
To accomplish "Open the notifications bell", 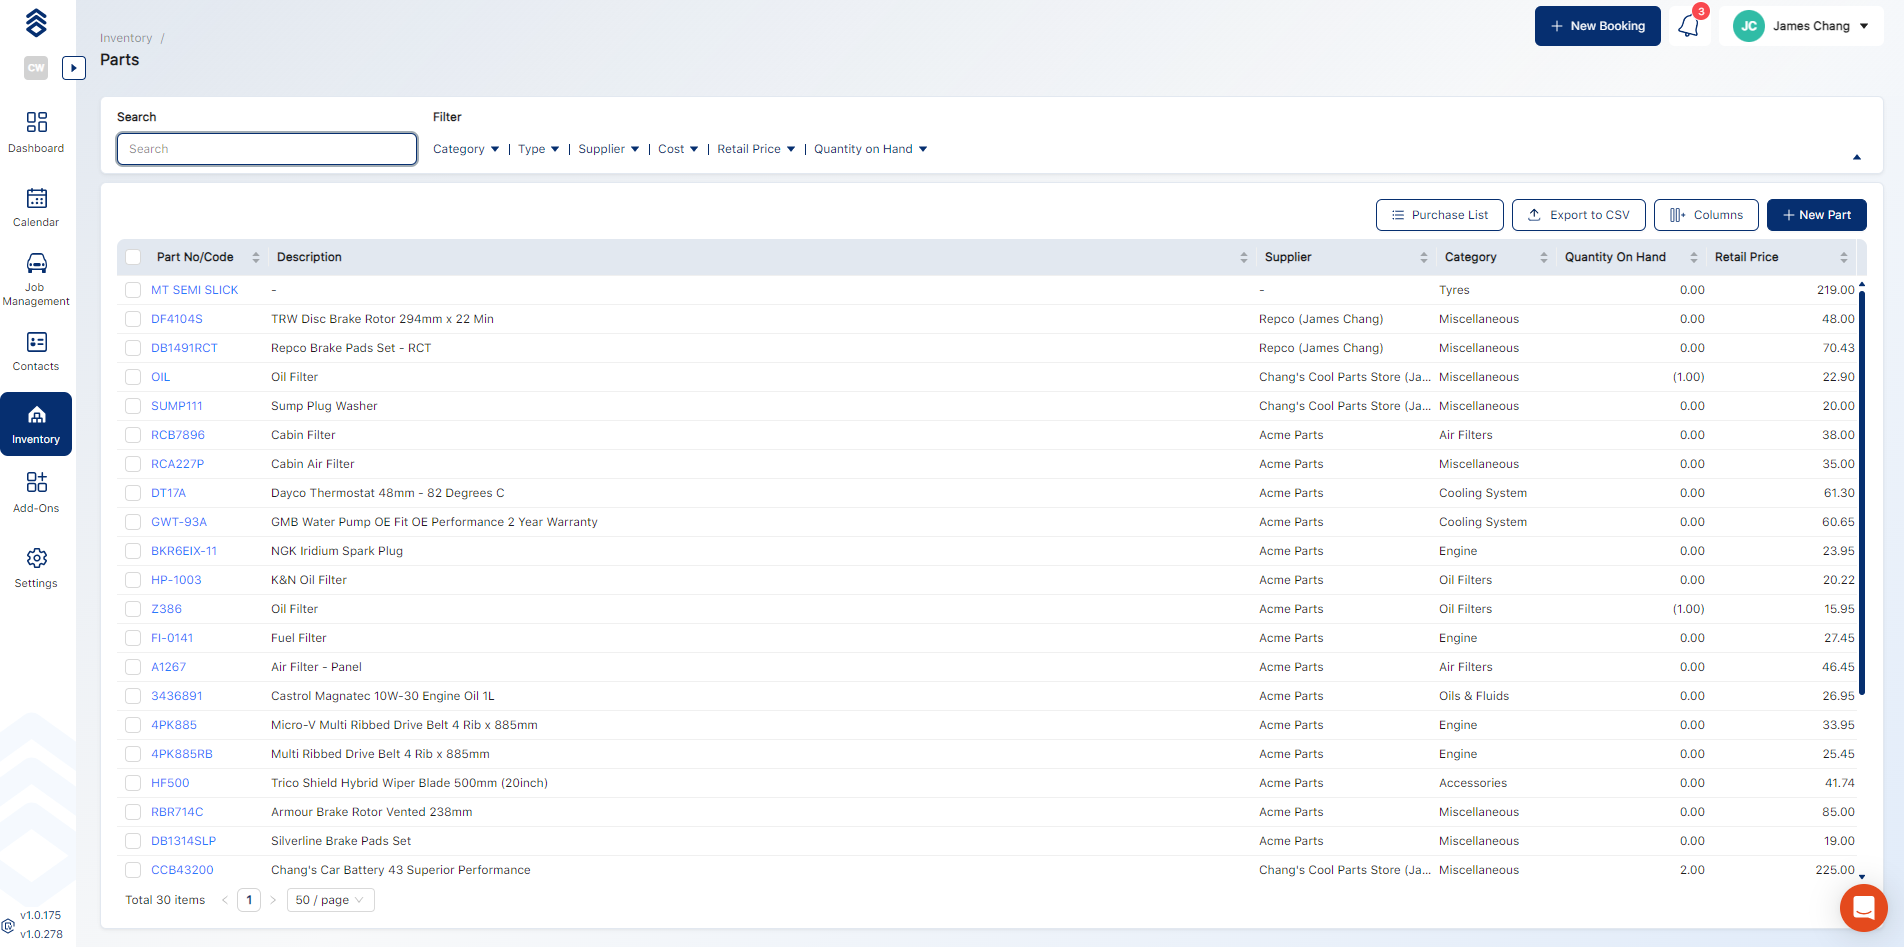I will [x=1689, y=25].
